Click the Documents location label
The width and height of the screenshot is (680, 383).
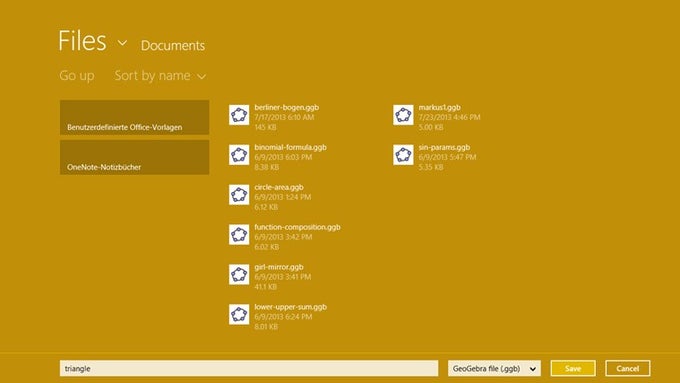click(x=173, y=46)
